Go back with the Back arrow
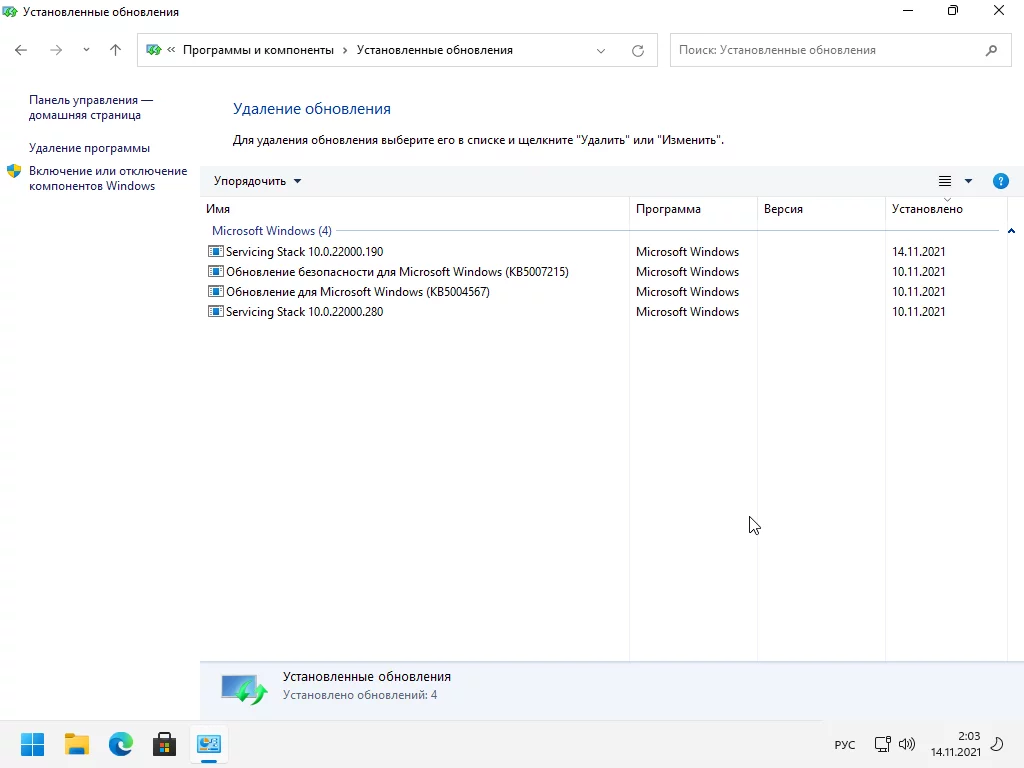Screen dimensions: 1024x768 tap(21, 50)
